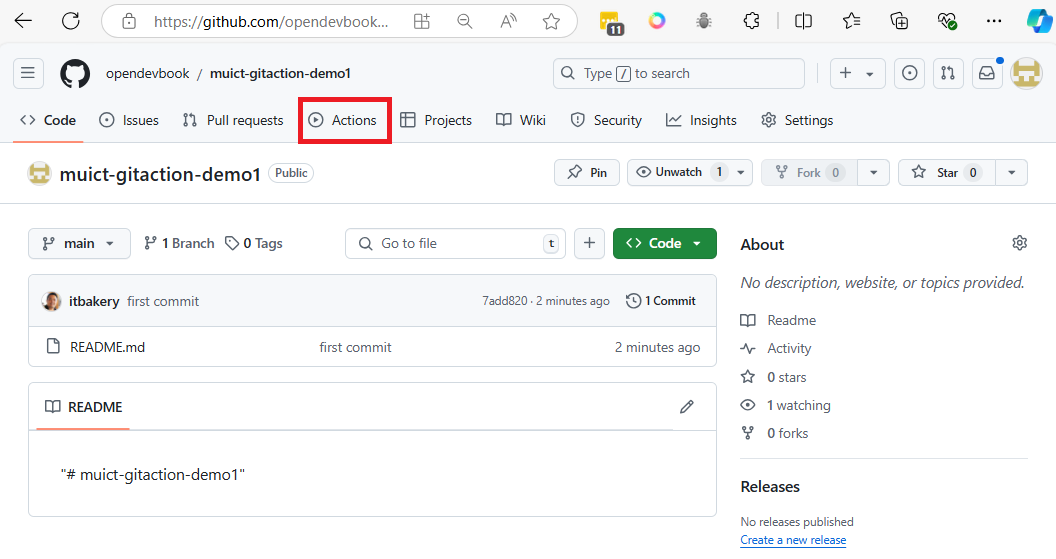Screen dimensions: 1056x559
Task: Open GitHub global navigation hamburger menu
Action: click(28, 73)
